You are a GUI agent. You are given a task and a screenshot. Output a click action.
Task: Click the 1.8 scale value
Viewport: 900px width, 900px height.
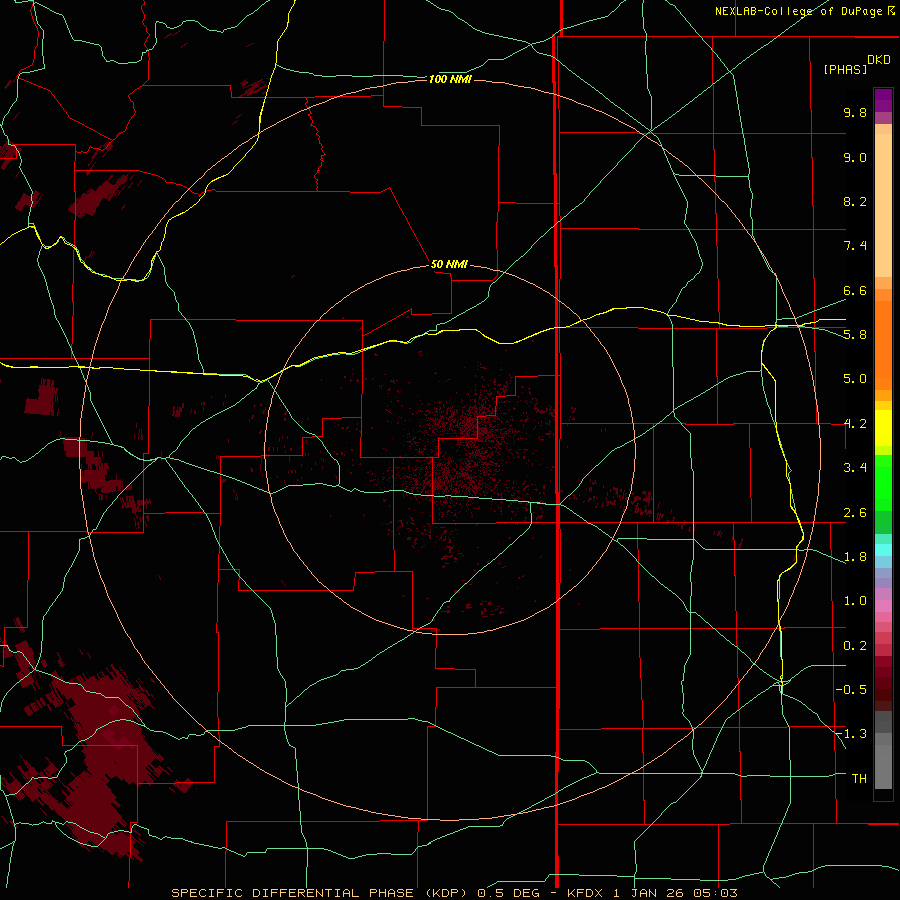855,557
